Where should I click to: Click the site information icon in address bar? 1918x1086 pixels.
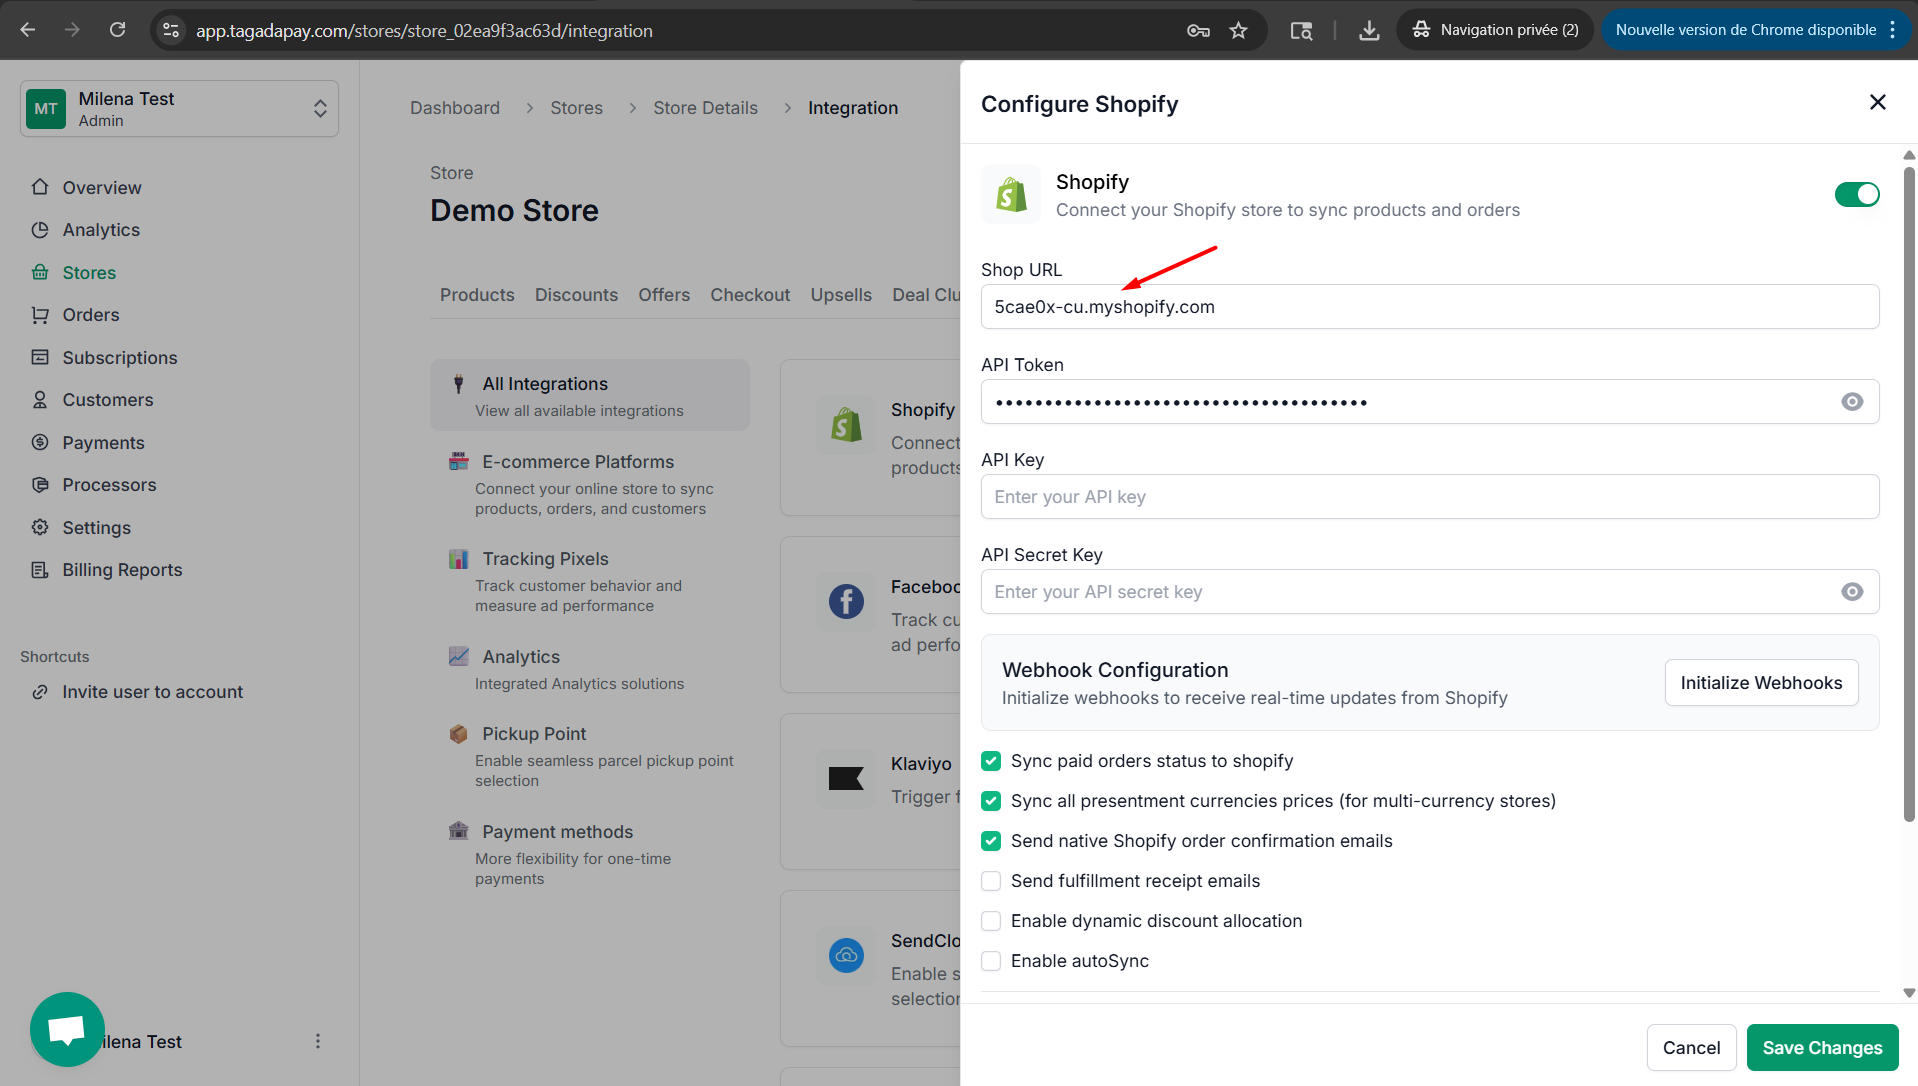[x=171, y=30]
